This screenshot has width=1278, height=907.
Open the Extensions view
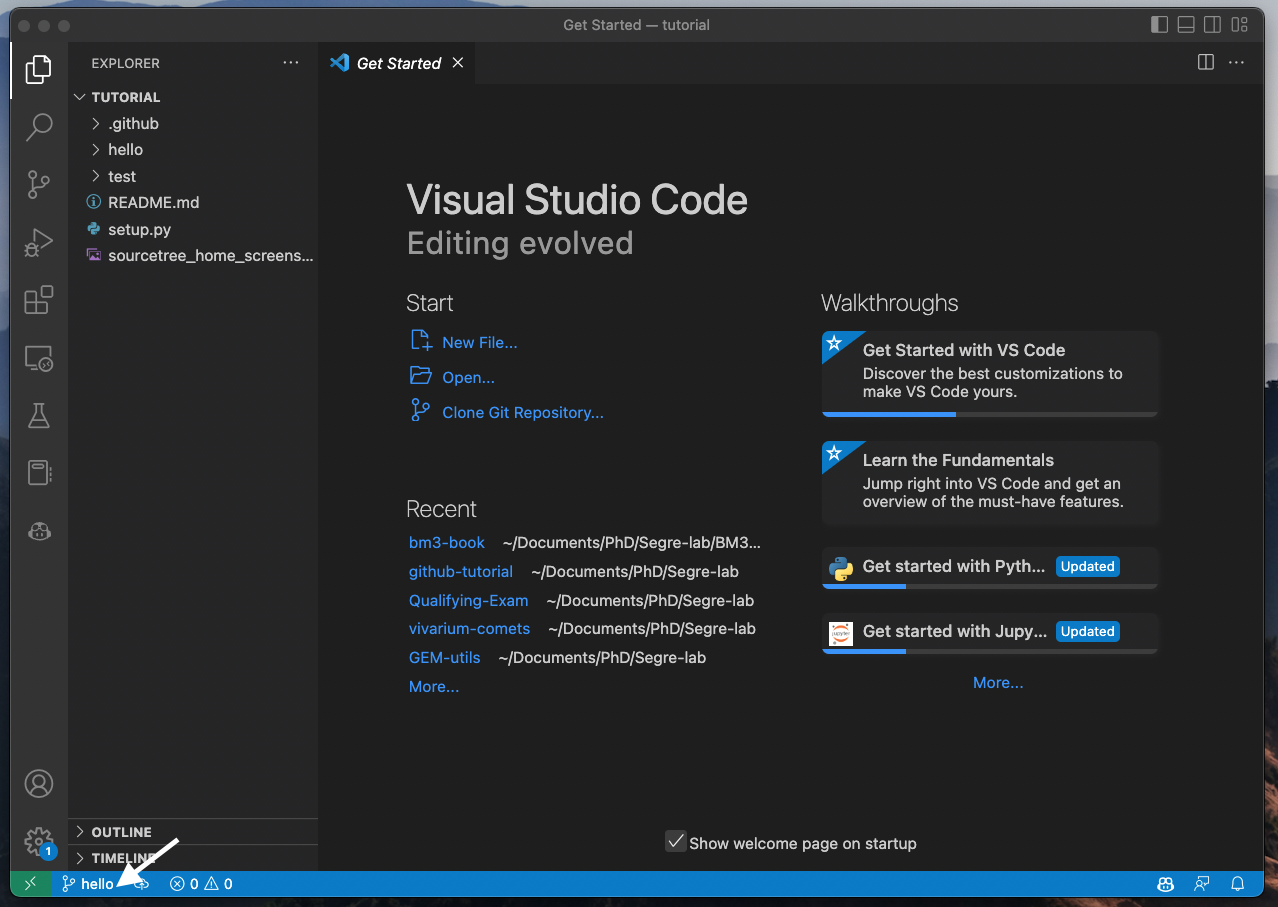click(39, 300)
